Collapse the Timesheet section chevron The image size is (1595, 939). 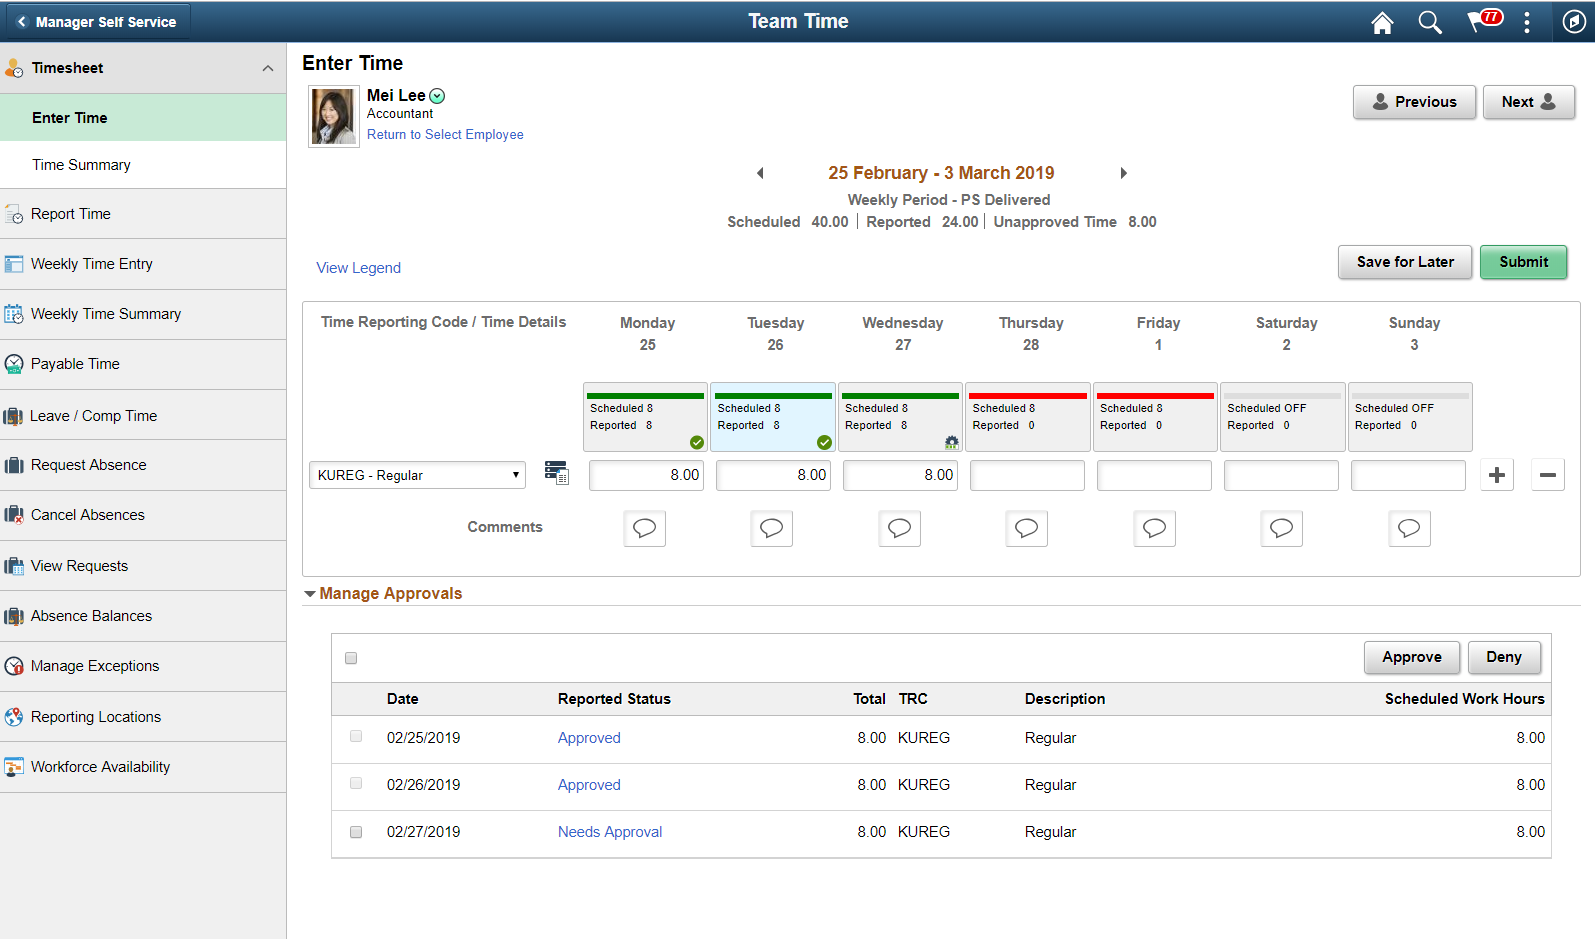pyautogui.click(x=268, y=68)
